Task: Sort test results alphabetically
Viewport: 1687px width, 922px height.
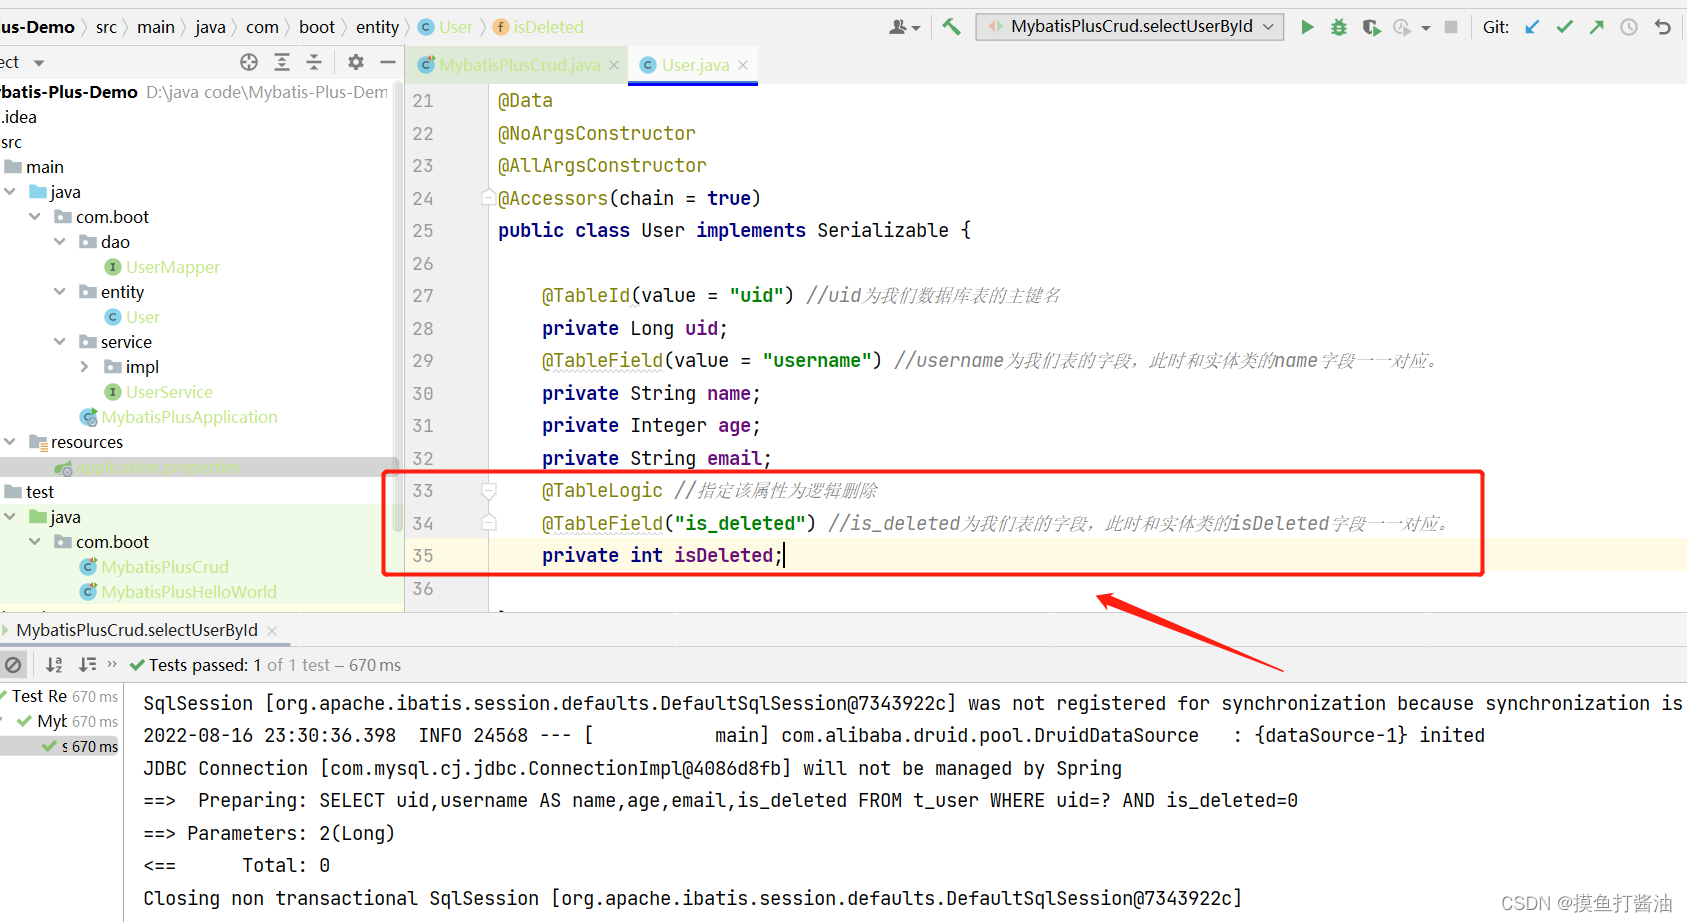Action: (x=54, y=665)
